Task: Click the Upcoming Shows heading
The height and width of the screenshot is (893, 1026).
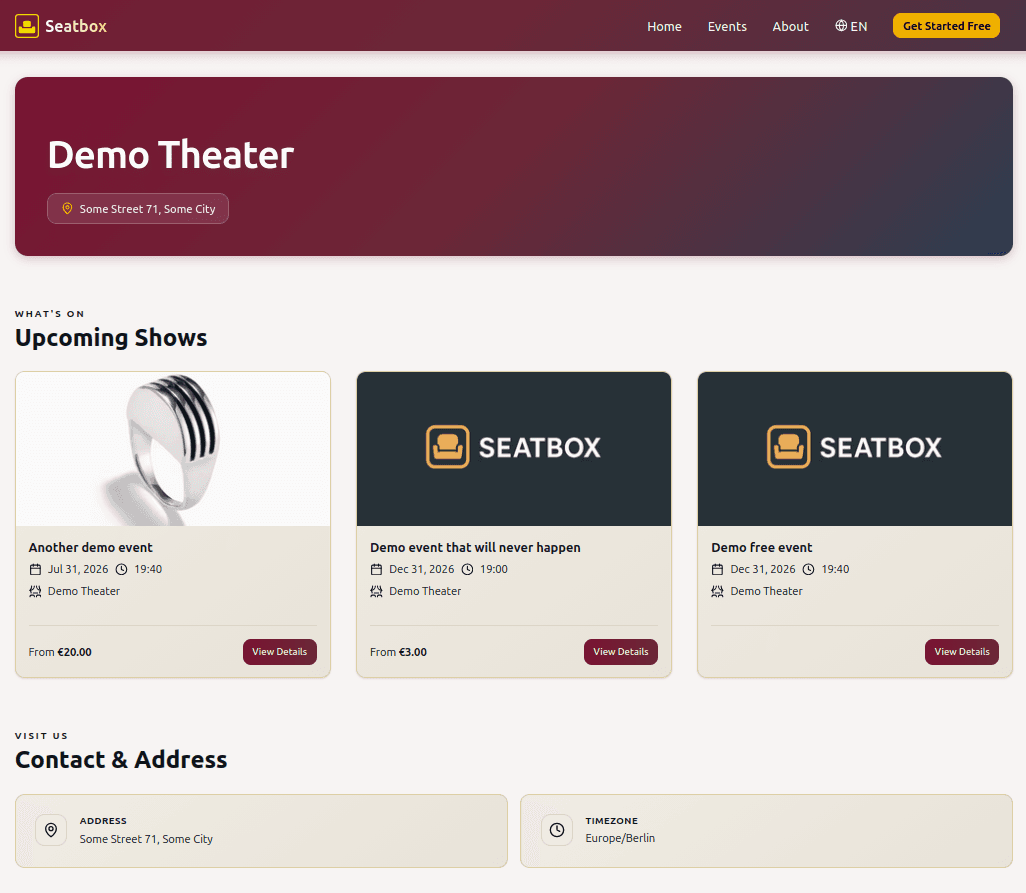Action: (111, 338)
